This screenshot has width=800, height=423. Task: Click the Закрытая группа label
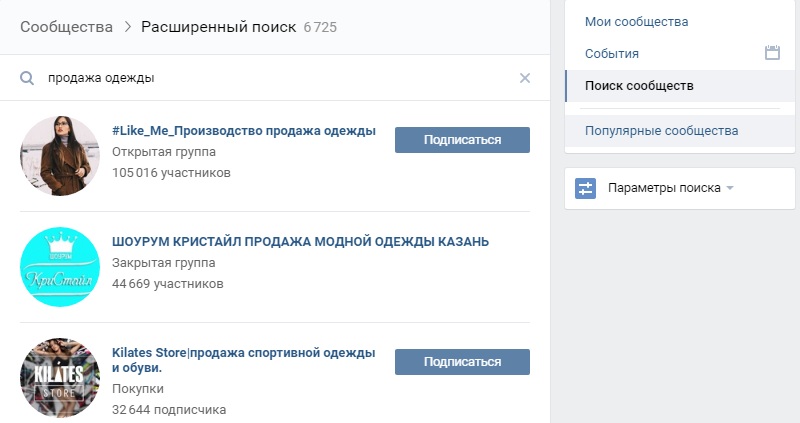(x=164, y=263)
